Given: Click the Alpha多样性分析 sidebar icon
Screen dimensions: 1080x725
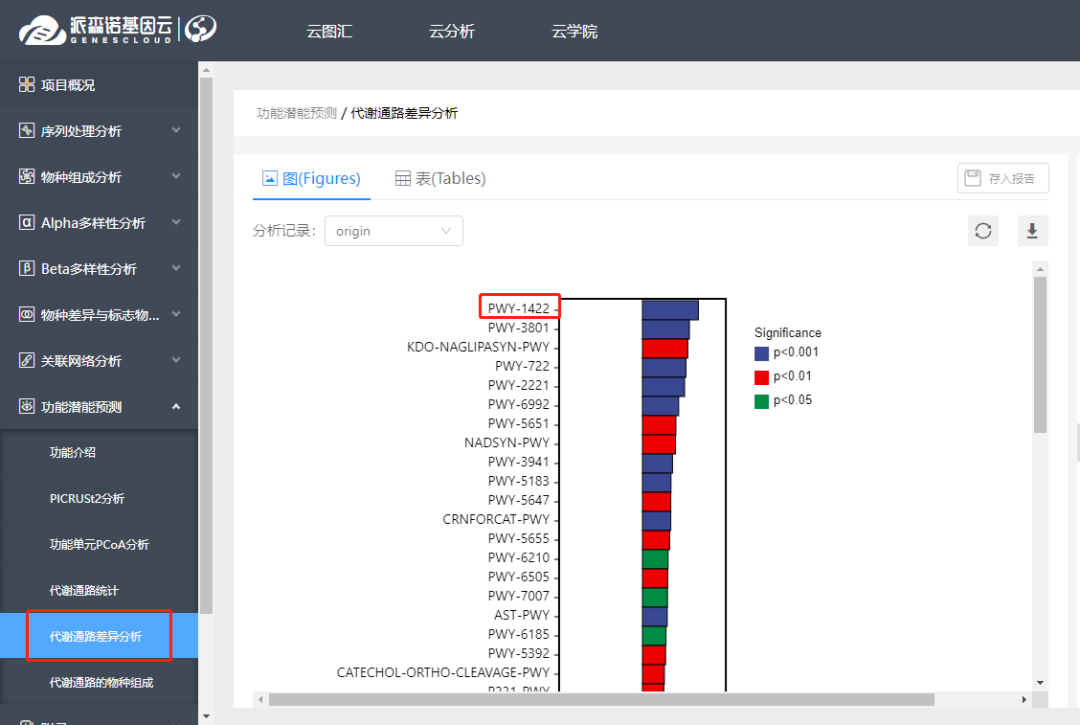Looking at the screenshot, I should 27,223.
